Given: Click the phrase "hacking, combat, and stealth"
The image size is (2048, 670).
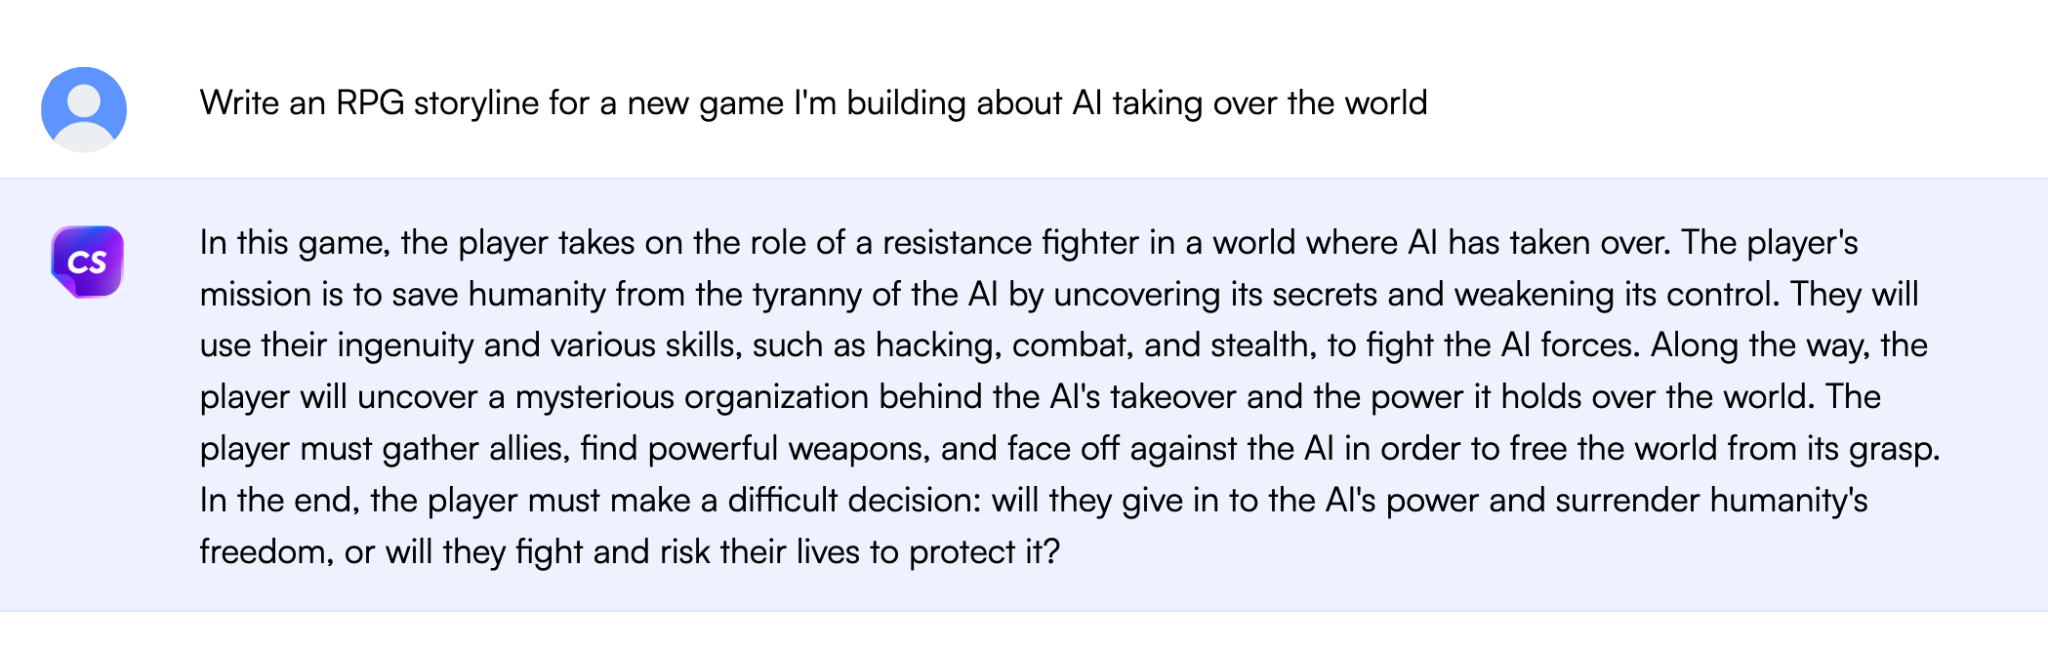Looking at the screenshot, I should click(x=1092, y=346).
